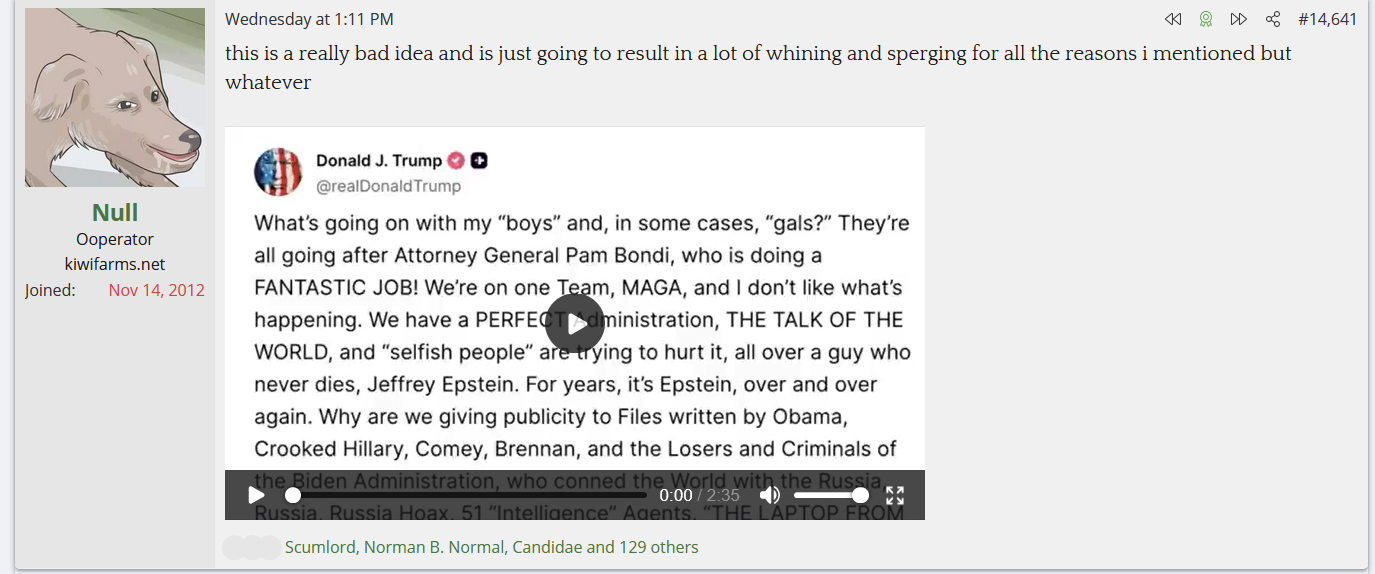Image resolution: width=1375 pixels, height=574 pixels.
Task: Click the video seek progress bar
Action: pyautogui.click(x=470, y=495)
